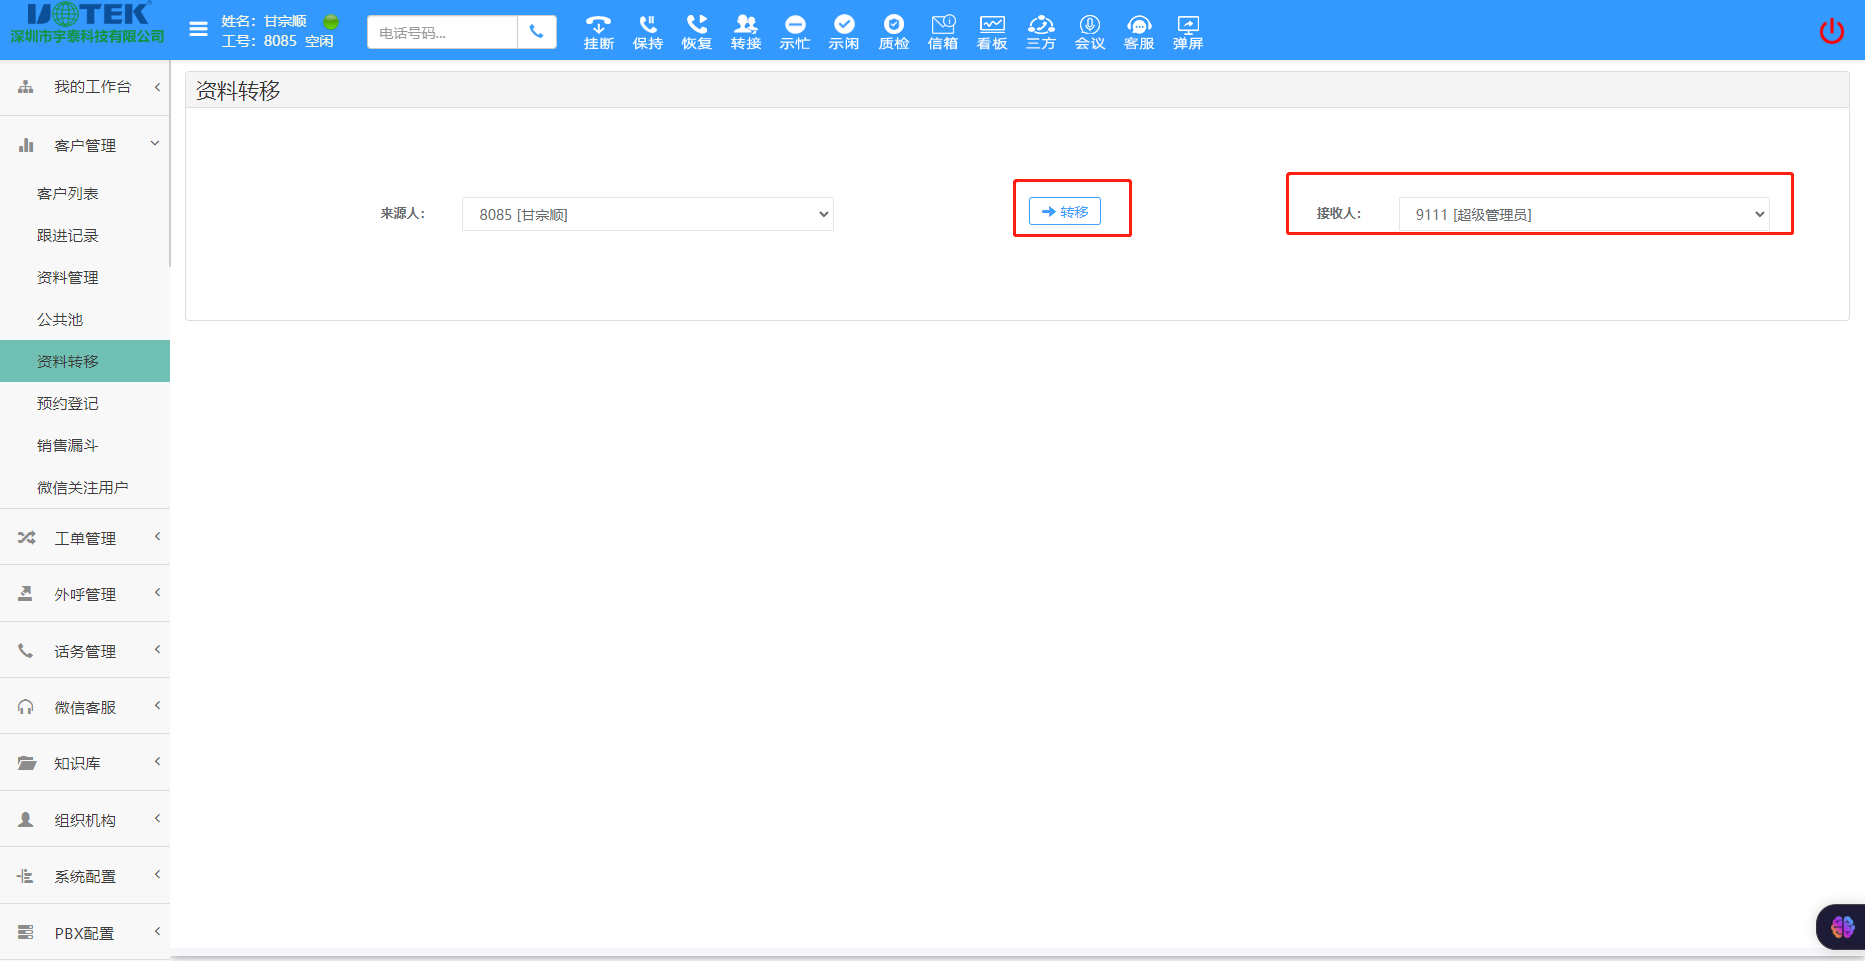Go to 客户列表 in the sidebar

pyautogui.click(x=68, y=193)
